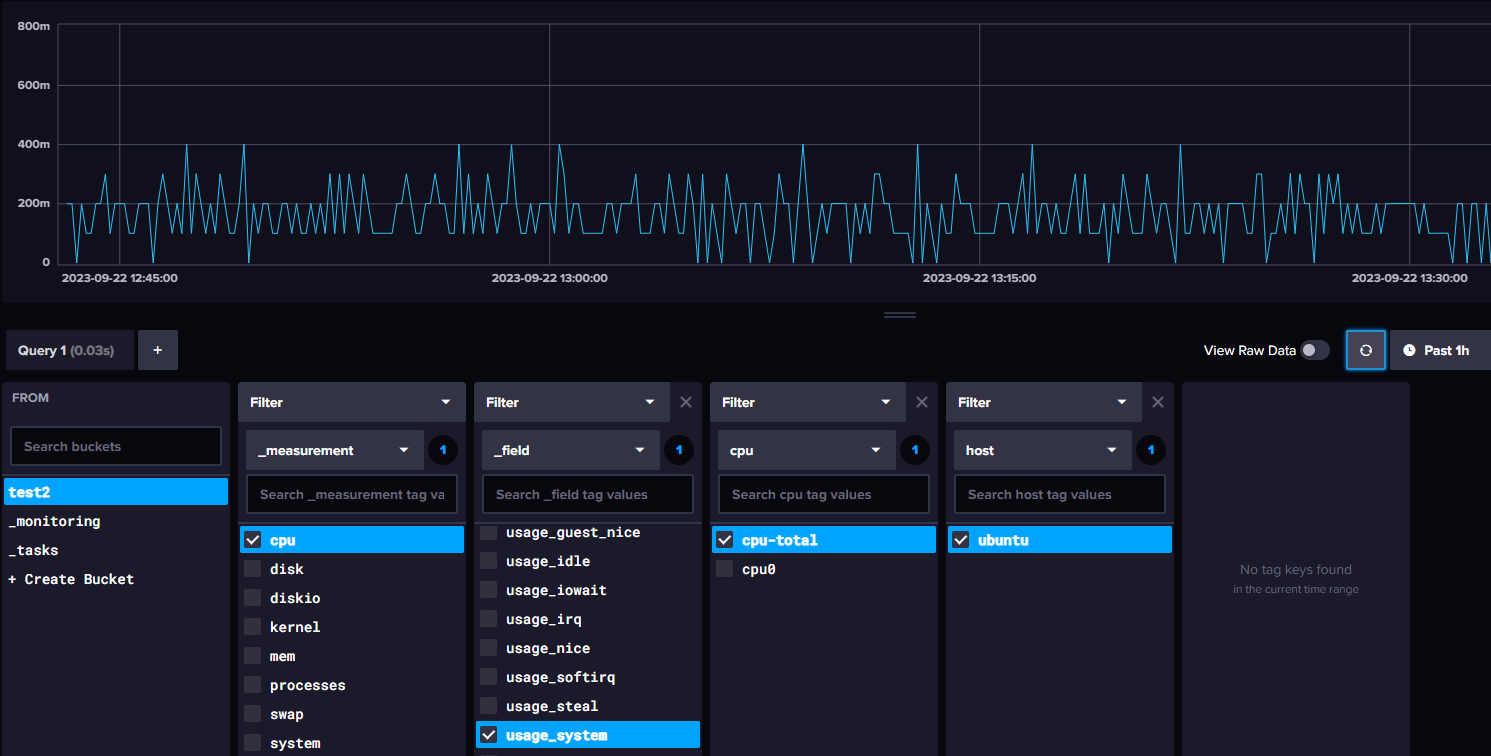Select the _tasks bucket

point(116,550)
